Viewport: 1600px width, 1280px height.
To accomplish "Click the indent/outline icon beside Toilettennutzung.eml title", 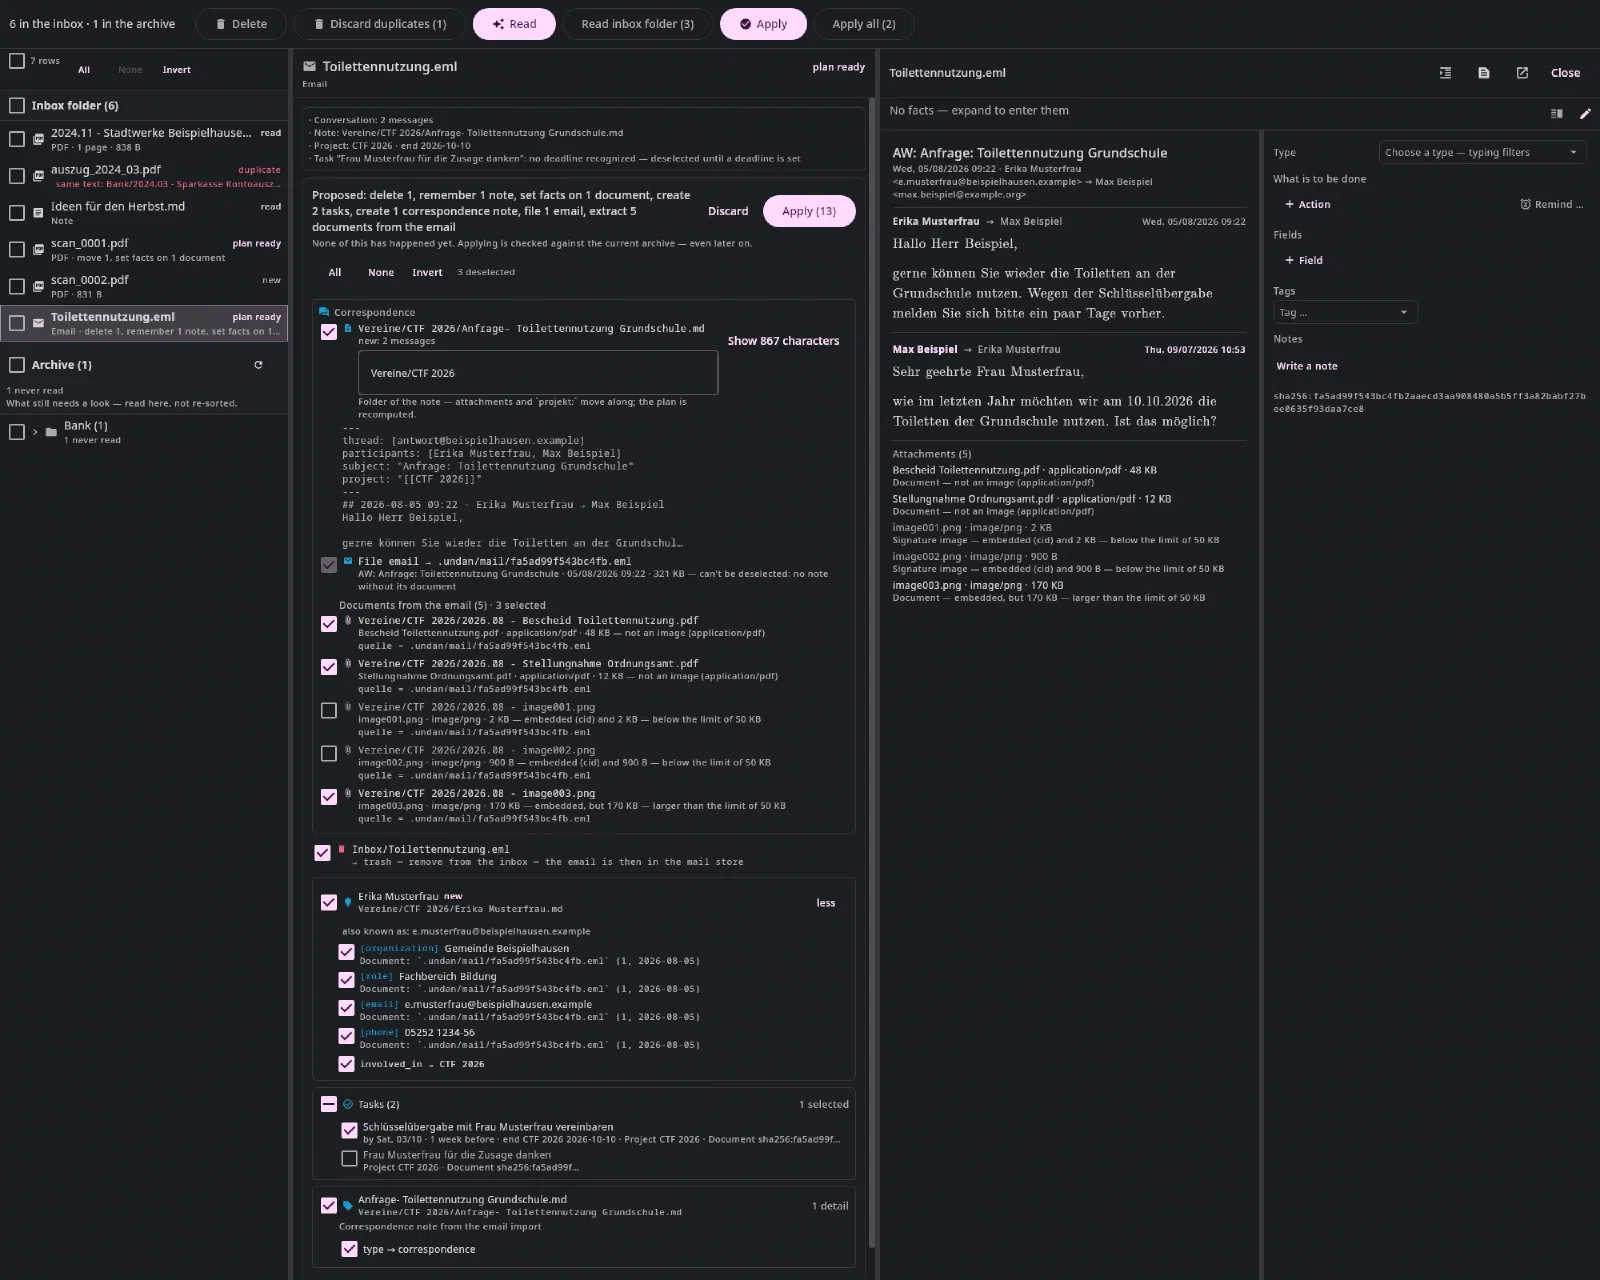I will 1445,73.
